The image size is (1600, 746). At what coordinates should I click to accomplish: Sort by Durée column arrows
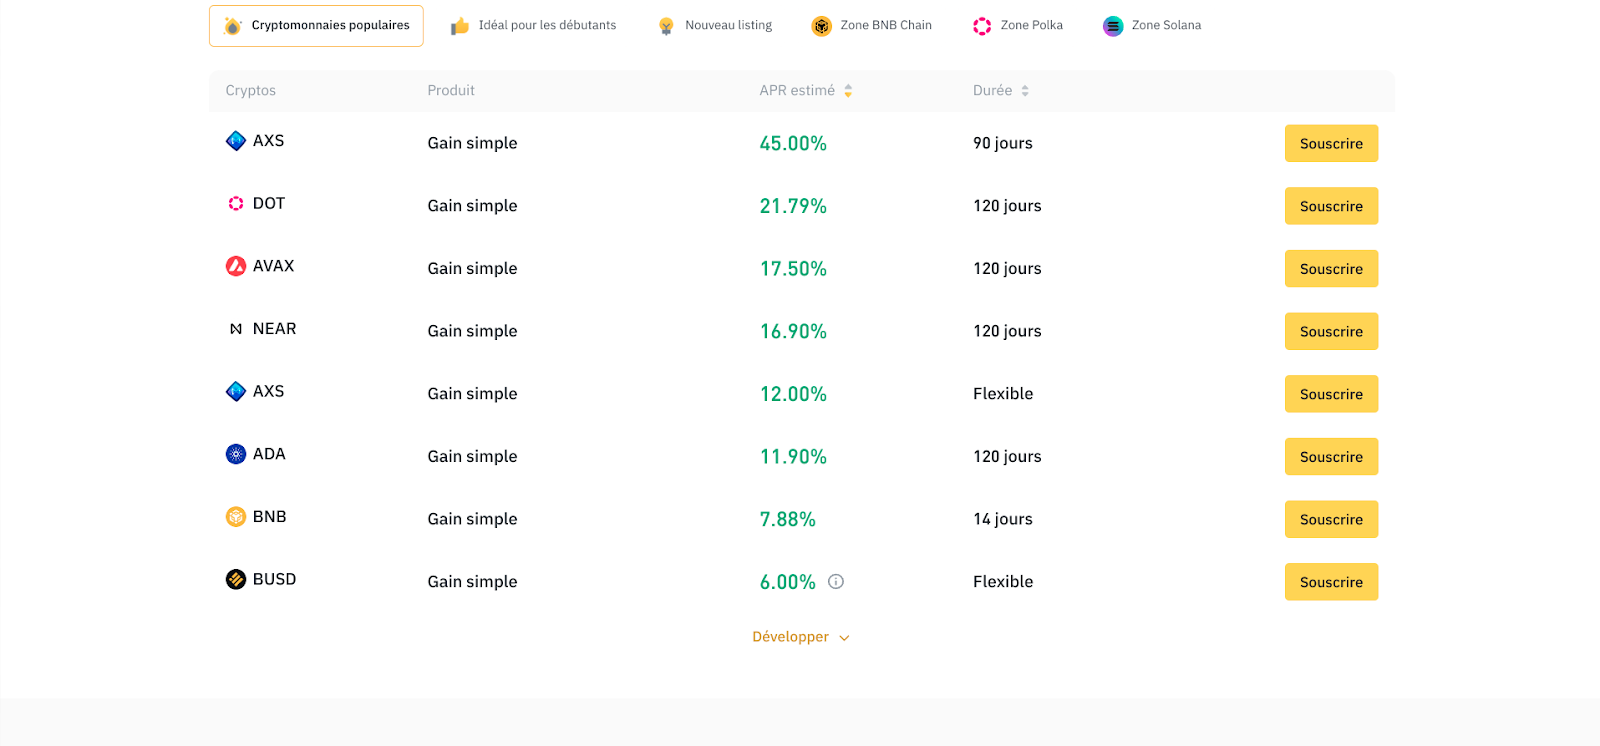click(1025, 91)
